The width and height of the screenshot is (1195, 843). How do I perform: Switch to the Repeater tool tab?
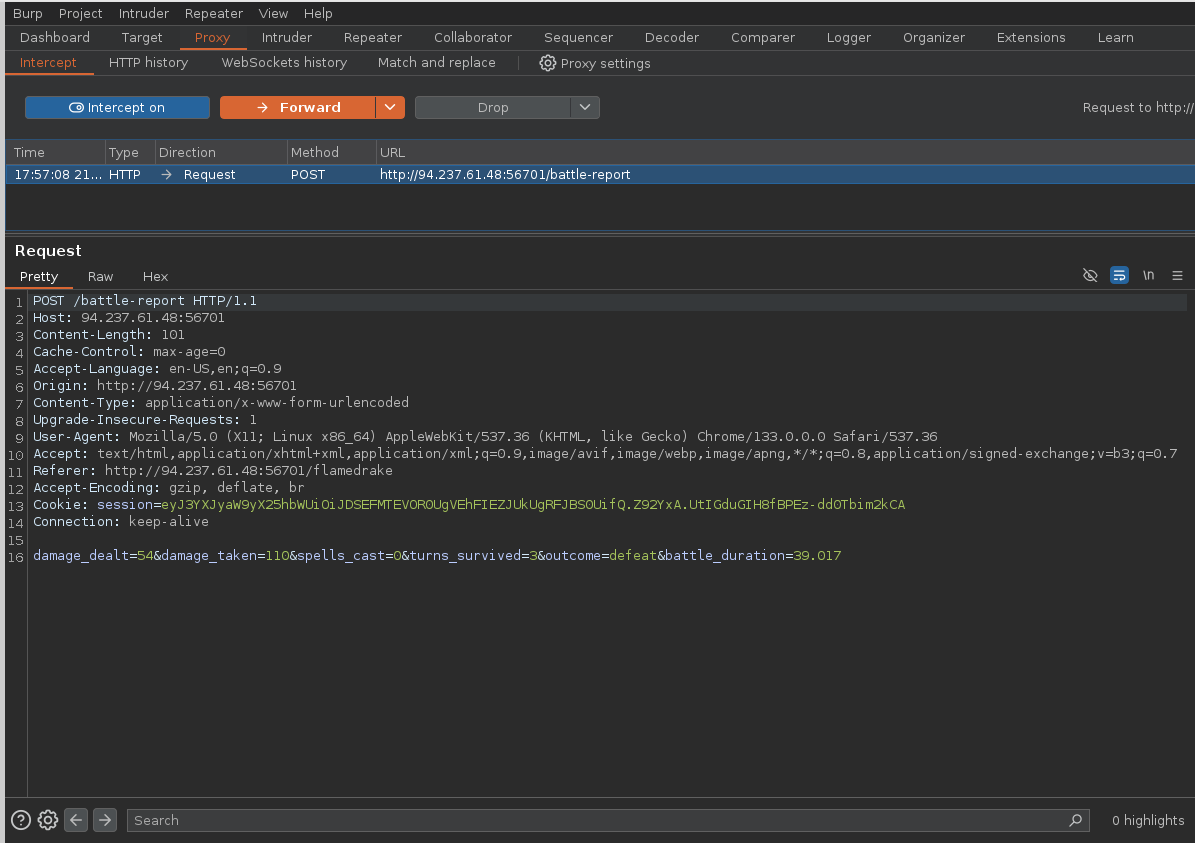373,37
